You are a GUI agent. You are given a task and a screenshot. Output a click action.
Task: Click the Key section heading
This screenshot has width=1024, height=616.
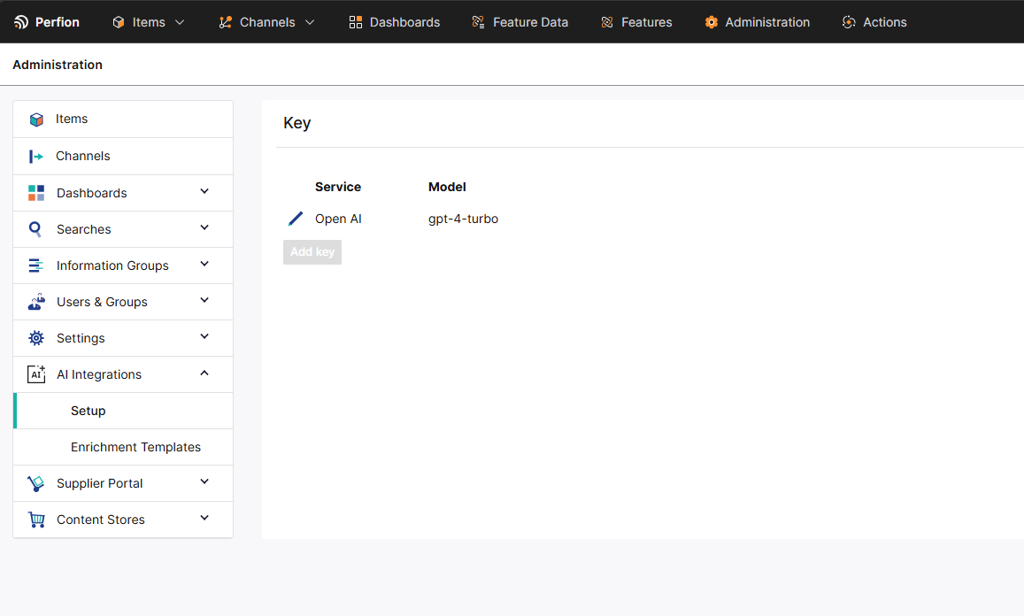click(297, 123)
